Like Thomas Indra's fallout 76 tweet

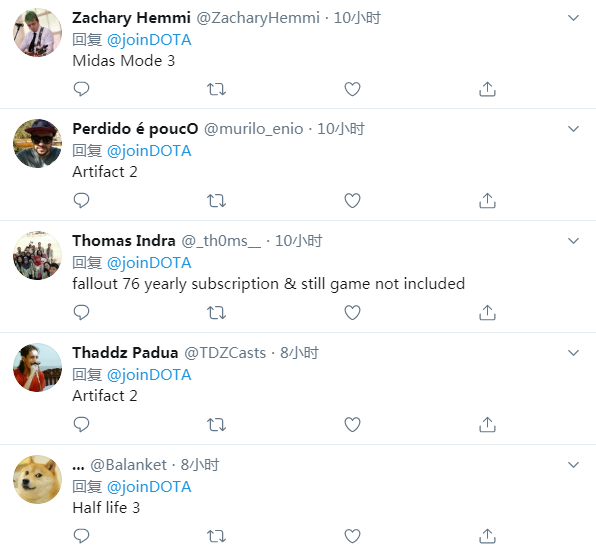coord(352,313)
